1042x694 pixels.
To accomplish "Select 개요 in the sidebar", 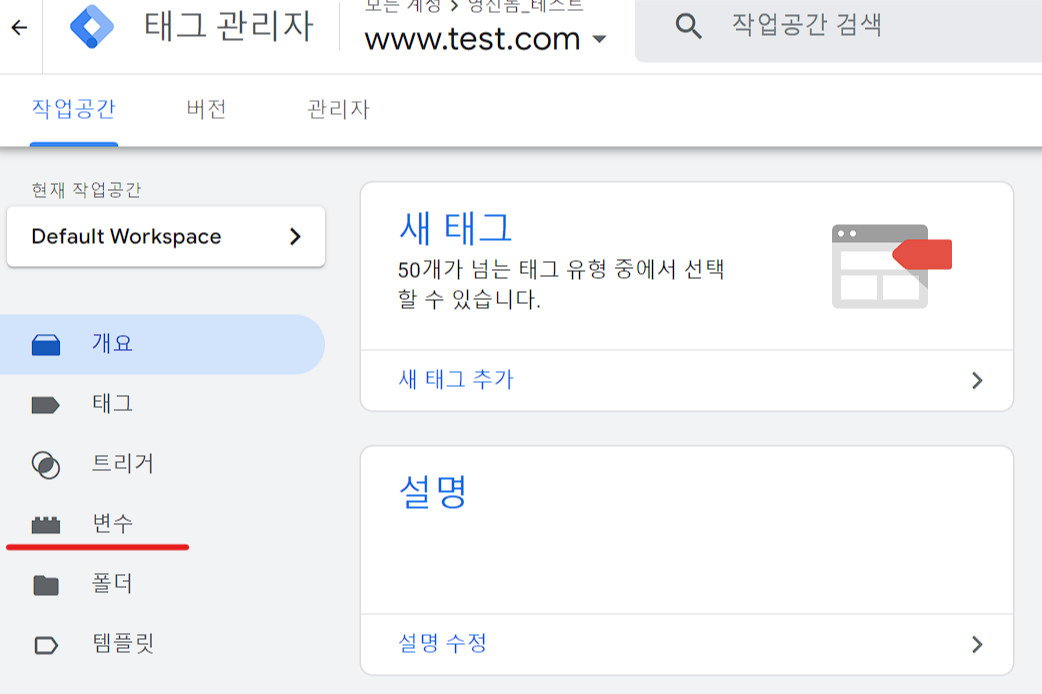I will click(162, 344).
